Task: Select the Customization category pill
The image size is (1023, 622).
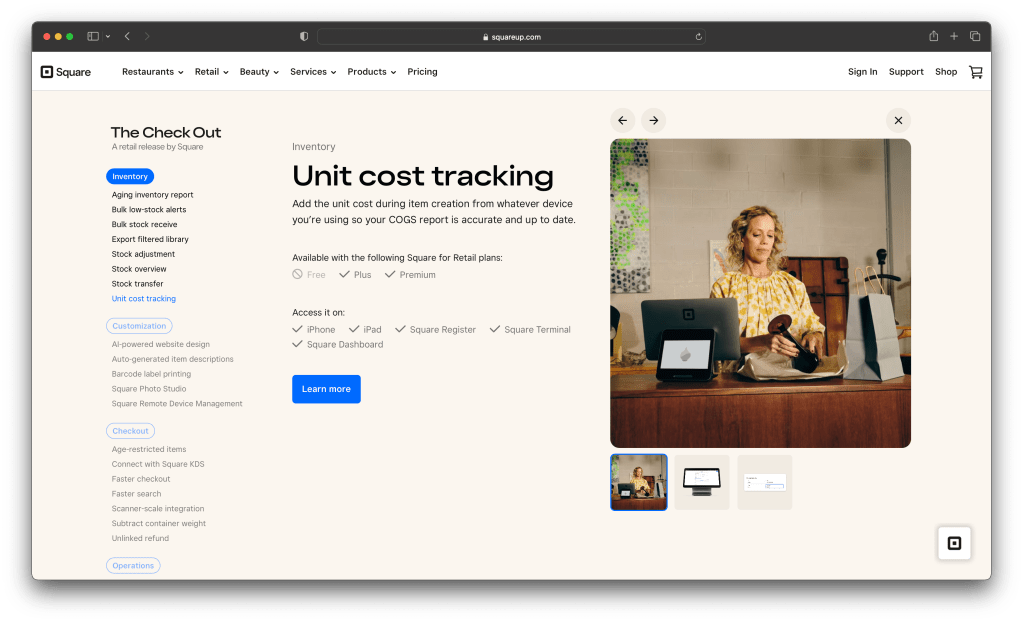Action: pyautogui.click(x=139, y=326)
